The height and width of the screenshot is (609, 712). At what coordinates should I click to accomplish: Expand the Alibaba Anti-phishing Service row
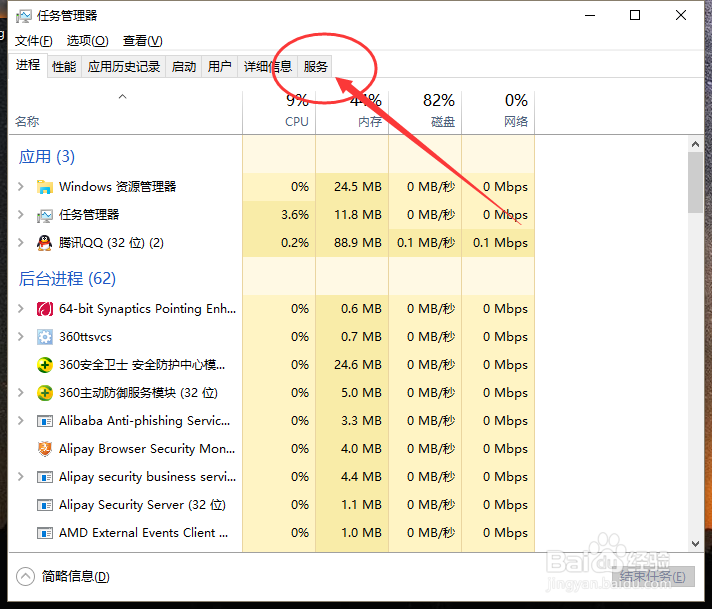coord(20,421)
